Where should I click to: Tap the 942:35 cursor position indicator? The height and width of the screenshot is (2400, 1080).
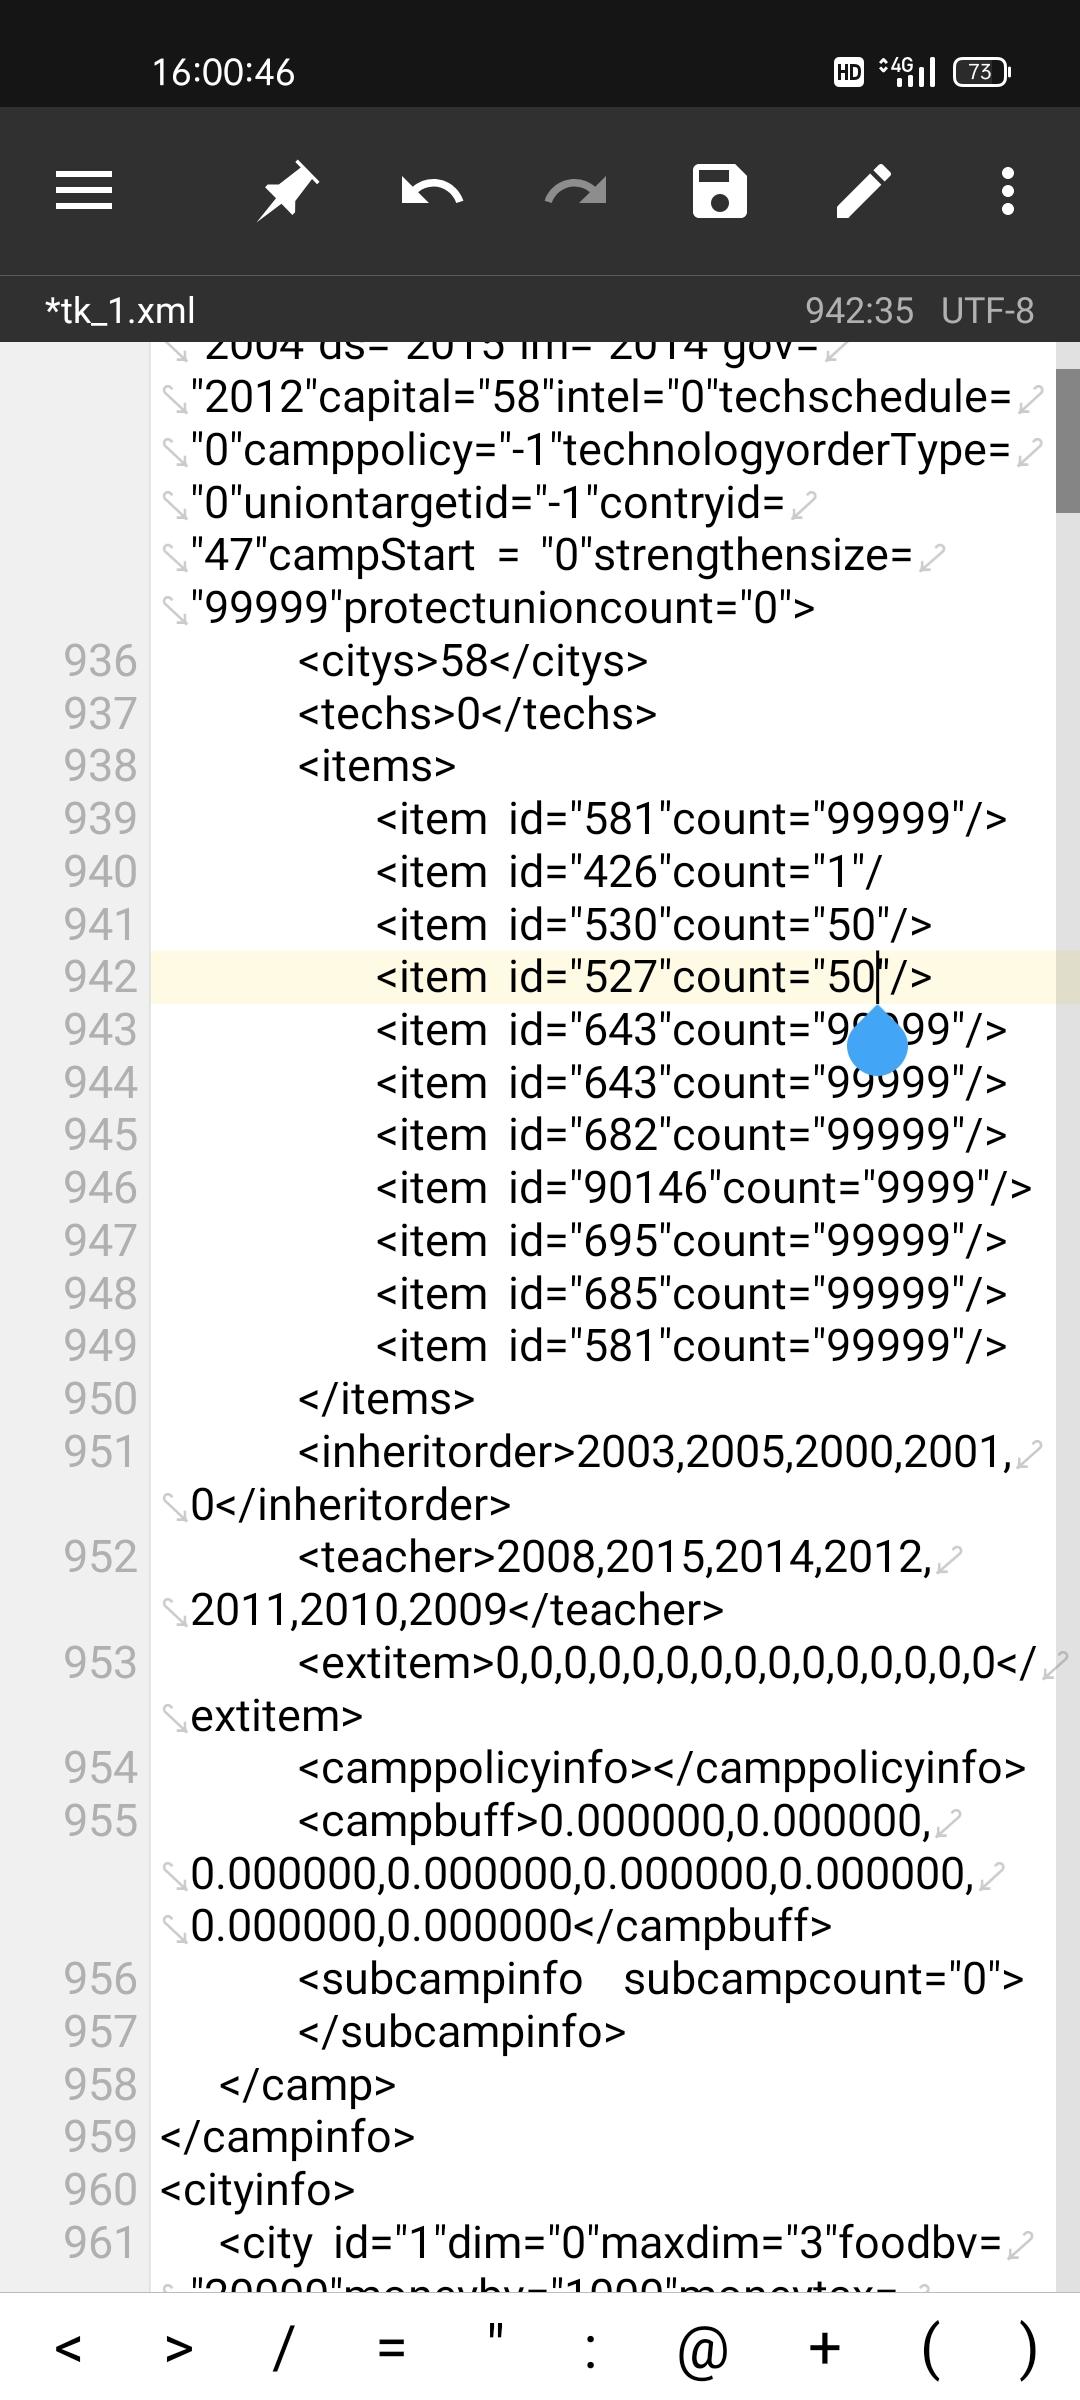coord(860,311)
